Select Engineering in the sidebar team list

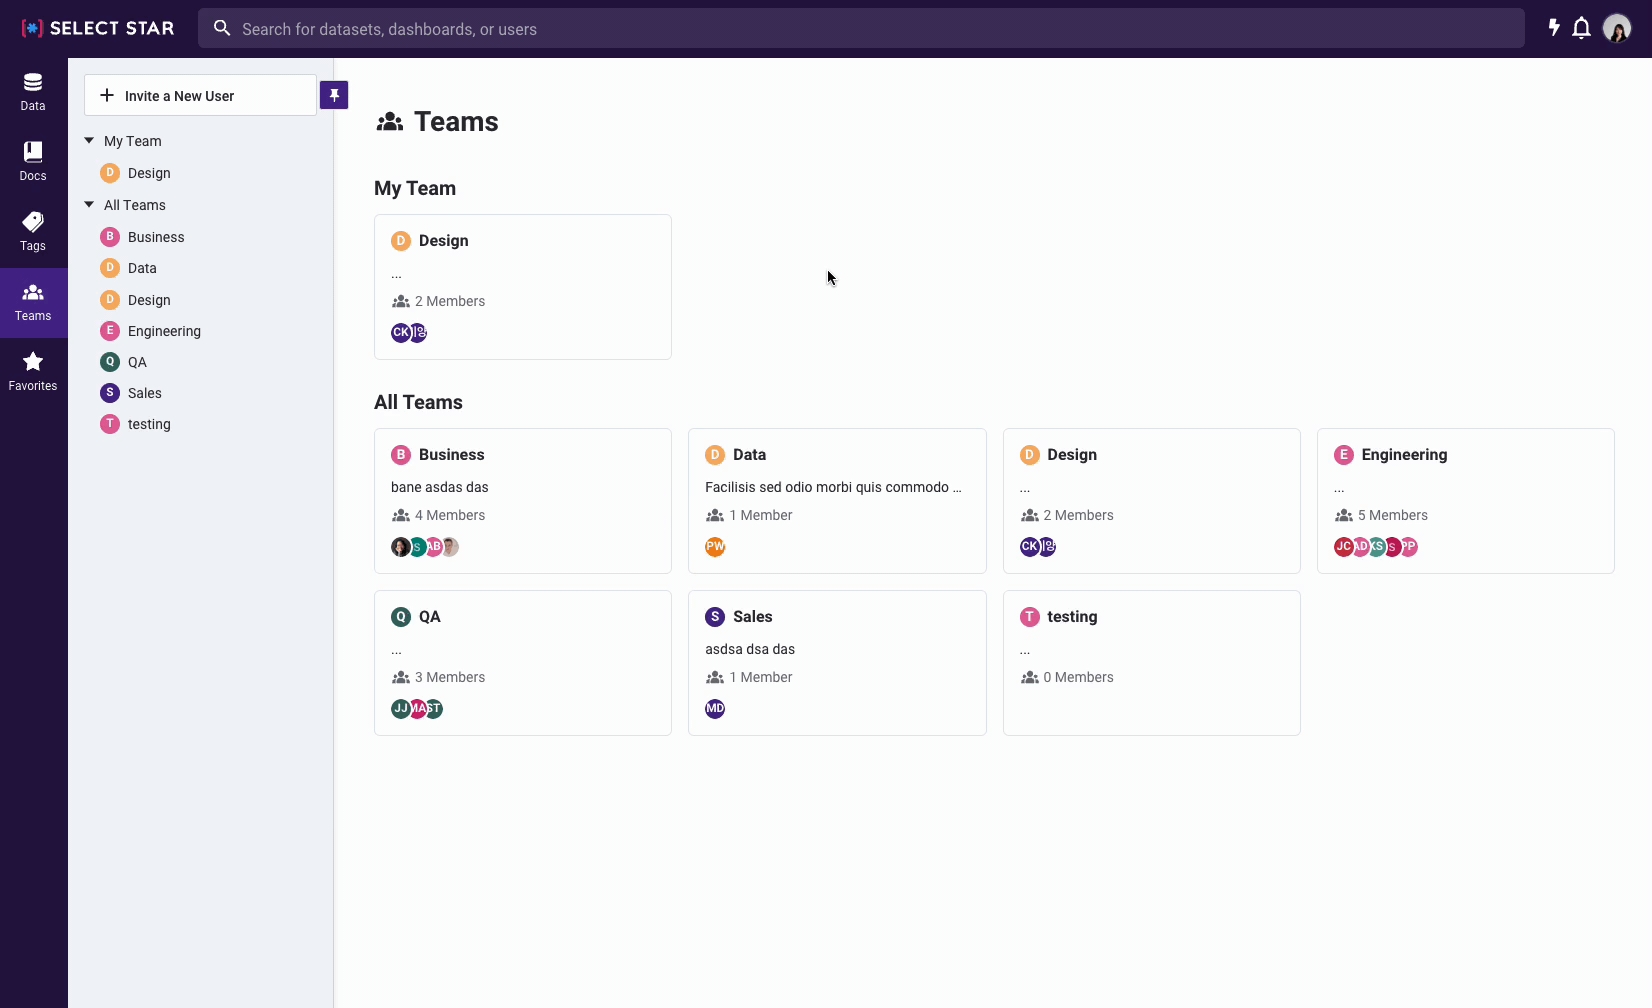[x=164, y=331]
